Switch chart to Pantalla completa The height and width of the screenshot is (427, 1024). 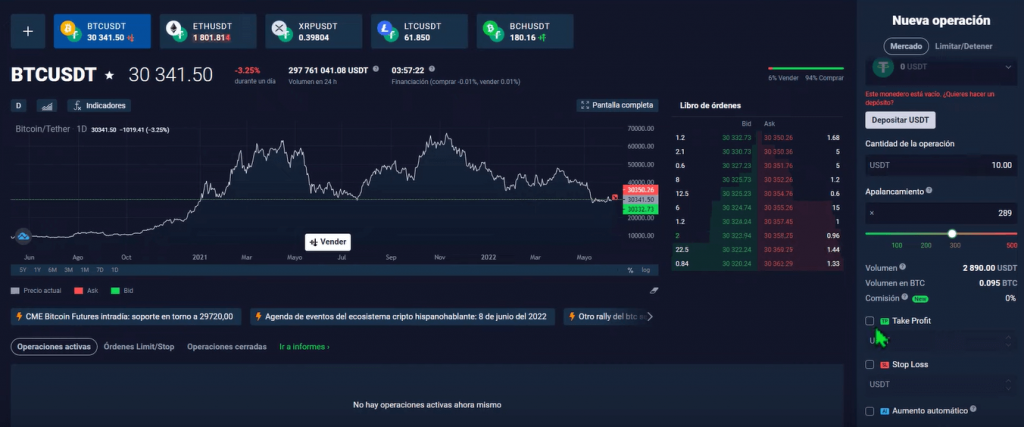pos(617,104)
